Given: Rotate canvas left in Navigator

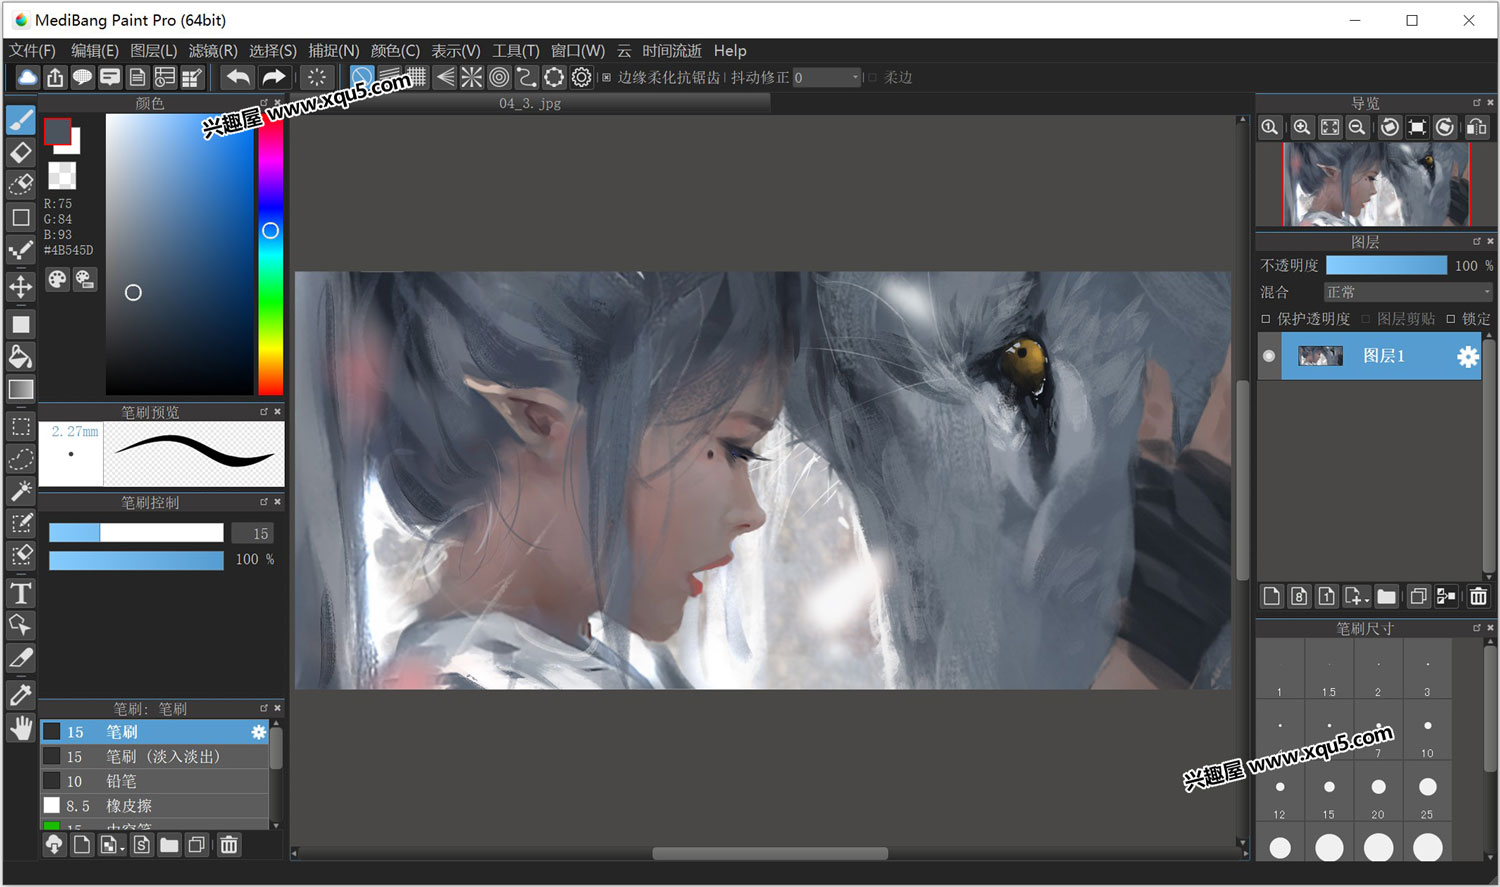Looking at the screenshot, I should tap(1389, 127).
